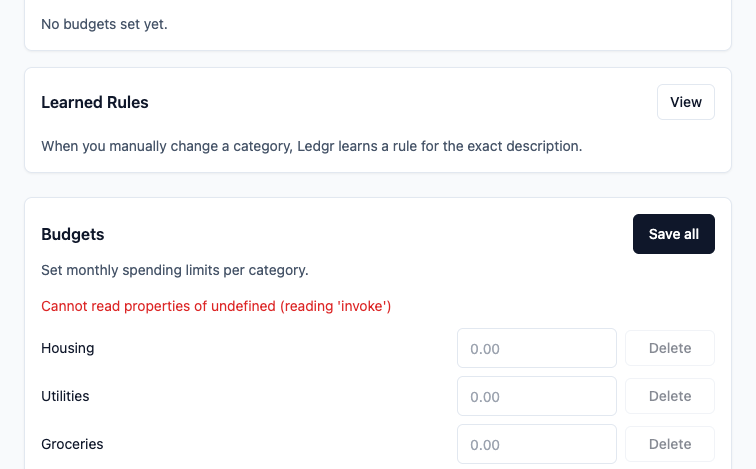This screenshot has height=469, width=756.
Task: Click 'Set monthly spending limits per category' text
Action: (x=174, y=270)
